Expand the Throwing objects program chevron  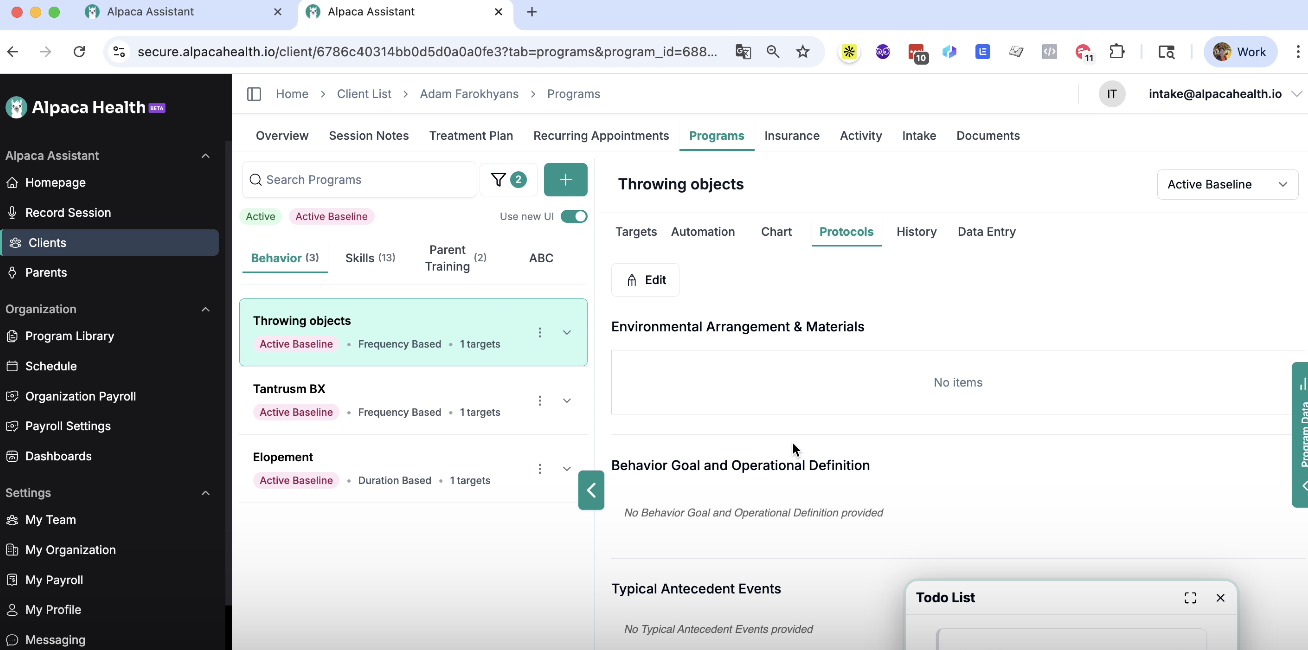click(567, 333)
